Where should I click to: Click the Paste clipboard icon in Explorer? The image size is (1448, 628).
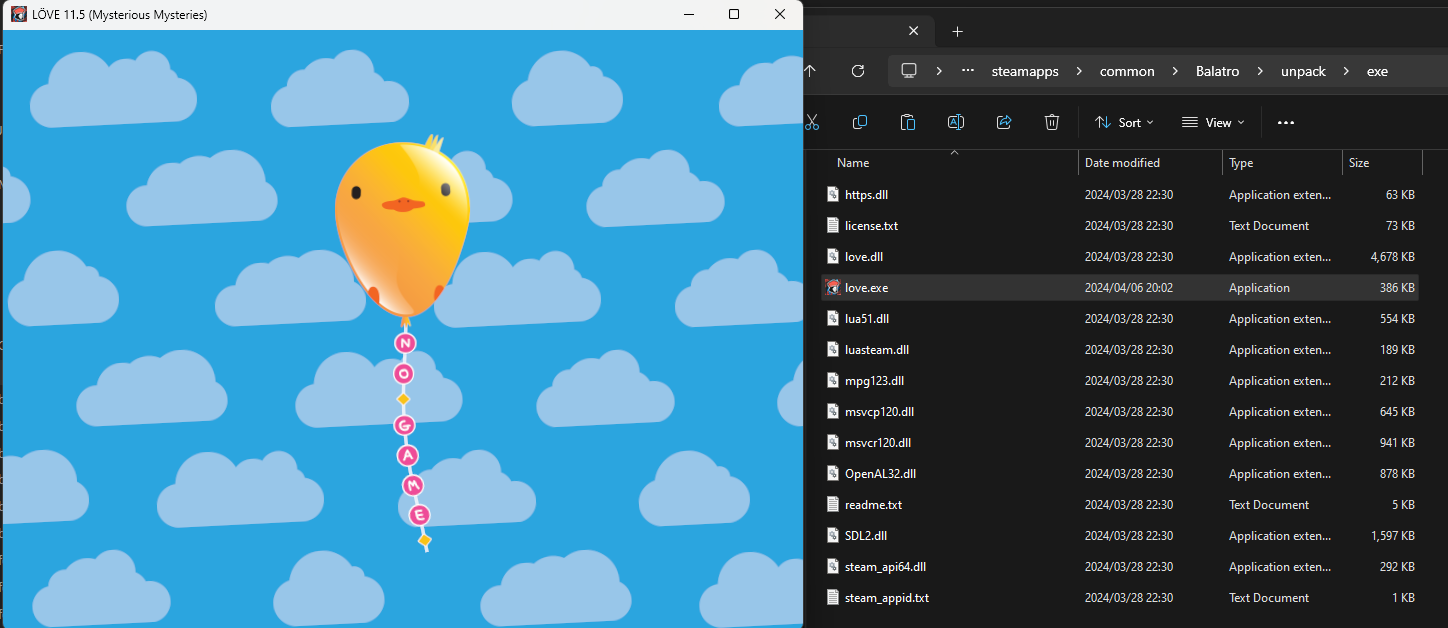908,122
